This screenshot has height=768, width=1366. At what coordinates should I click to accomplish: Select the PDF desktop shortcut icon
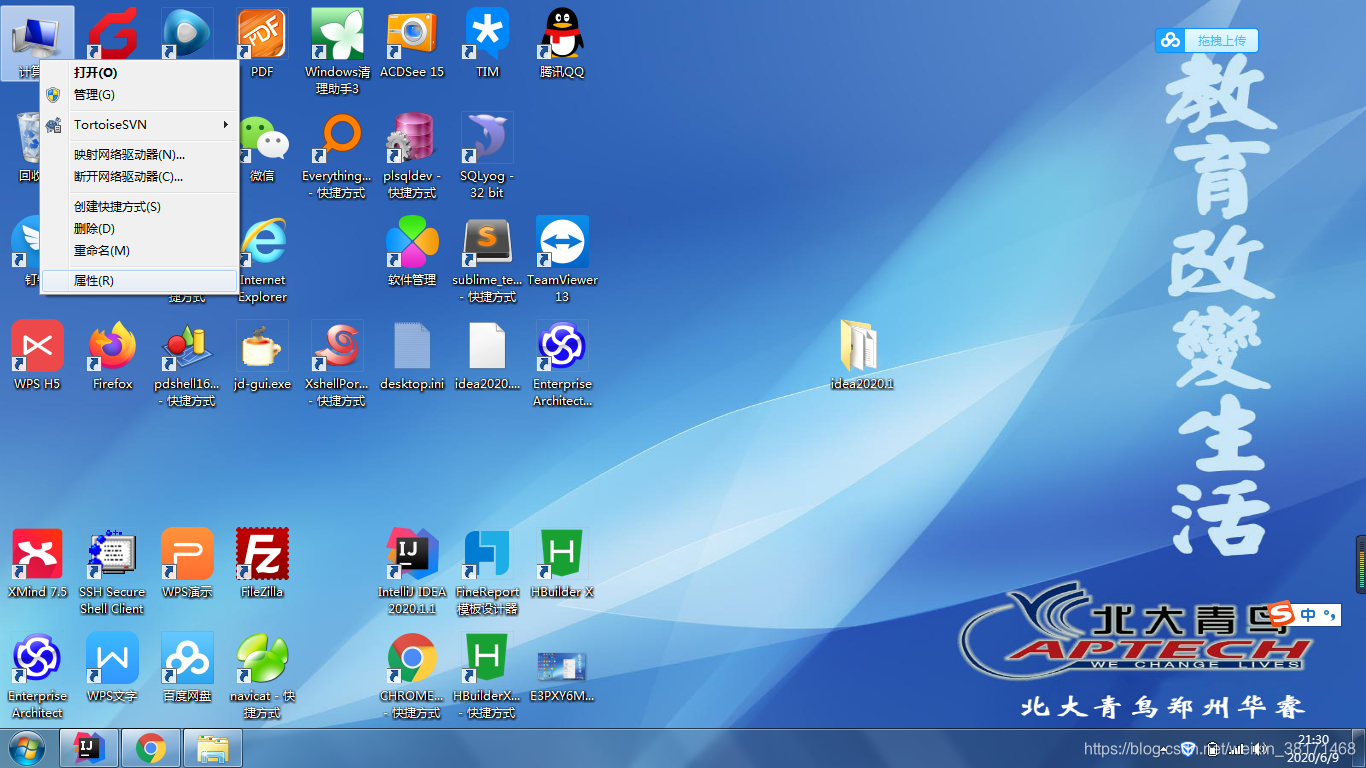[x=262, y=35]
